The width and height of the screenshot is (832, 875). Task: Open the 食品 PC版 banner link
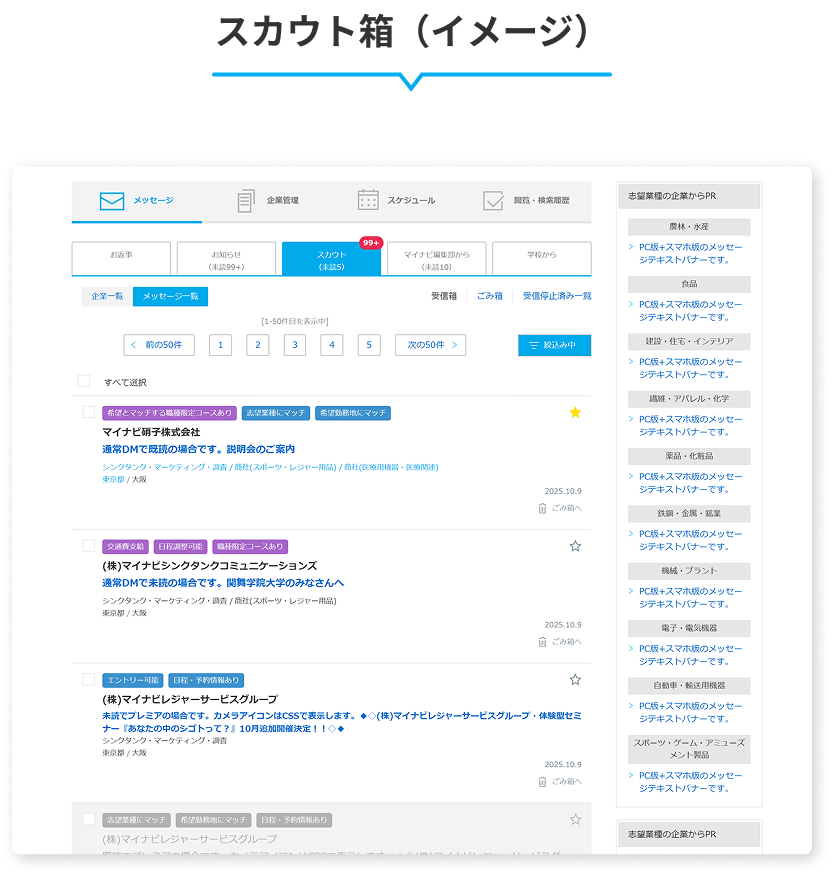tap(690, 311)
